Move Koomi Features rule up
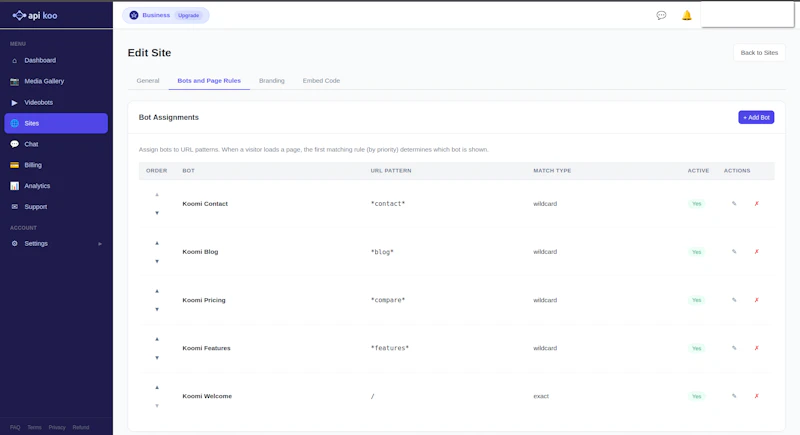Image resolution: width=800 pixels, height=435 pixels. pyautogui.click(x=157, y=339)
